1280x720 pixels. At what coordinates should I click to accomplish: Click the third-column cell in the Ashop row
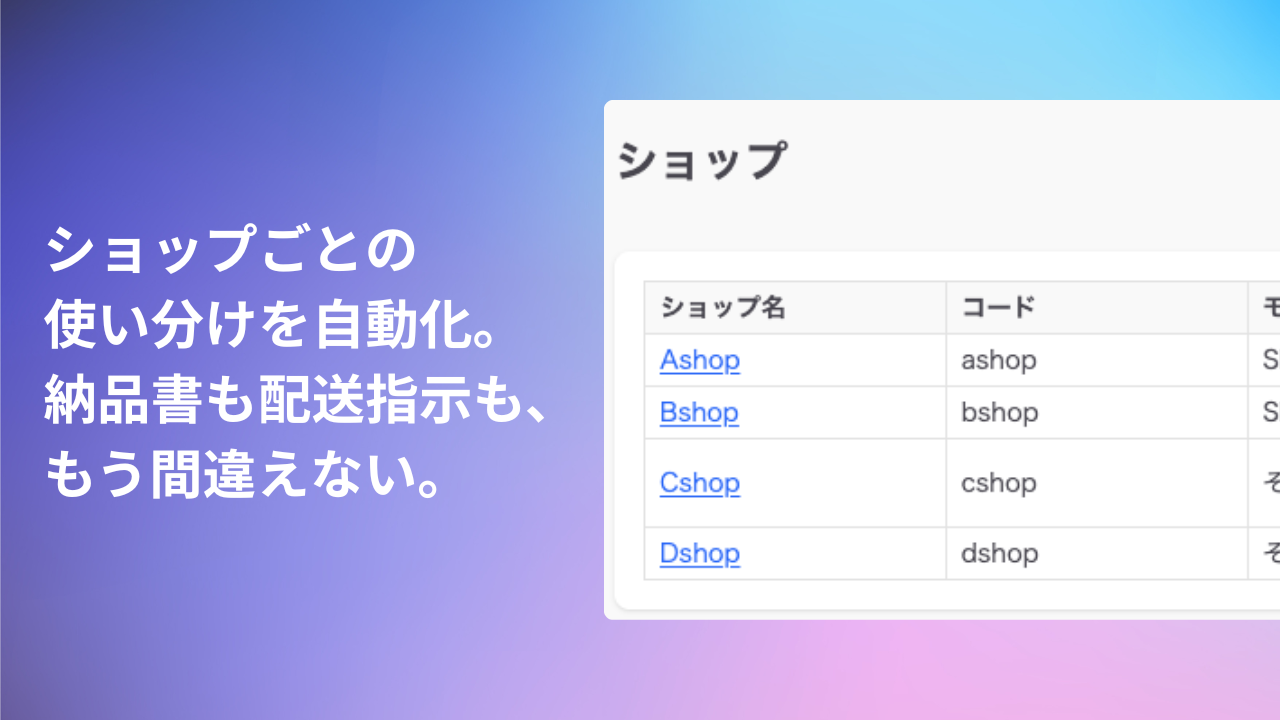coord(1266,360)
